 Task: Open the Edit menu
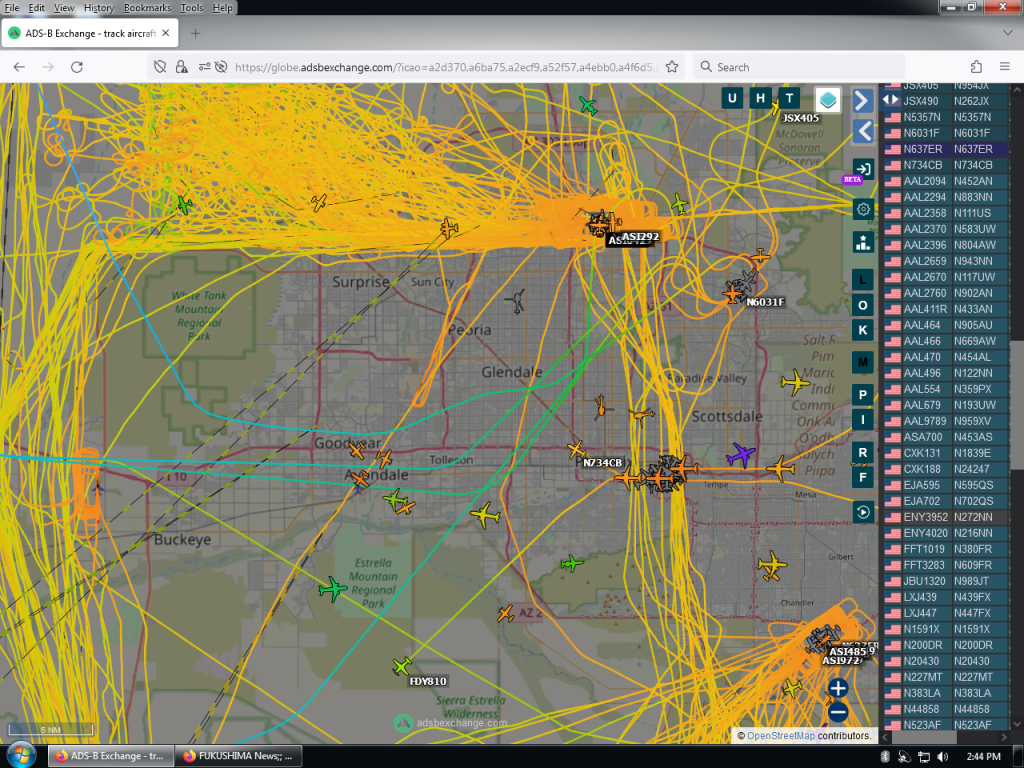point(37,8)
